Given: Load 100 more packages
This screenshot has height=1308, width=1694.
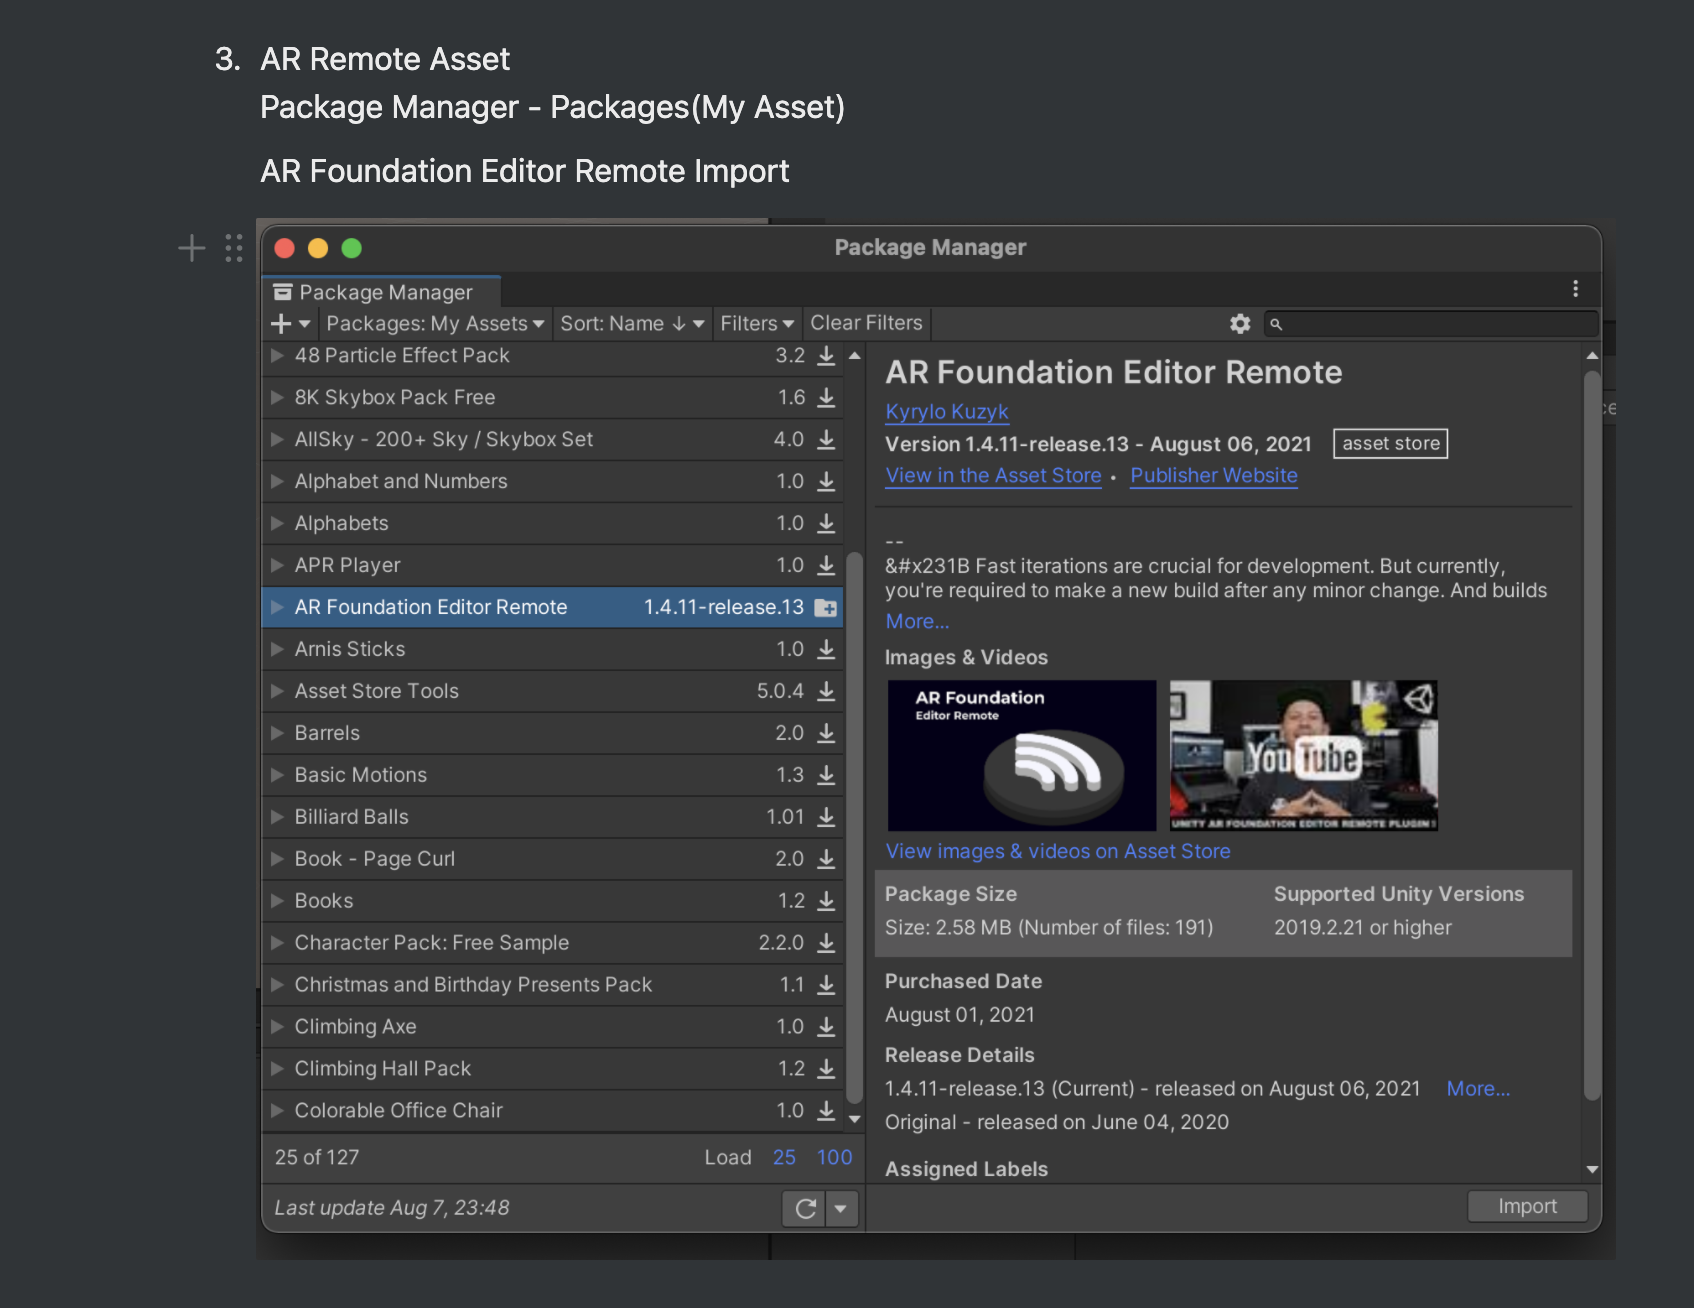Looking at the screenshot, I should [834, 1158].
